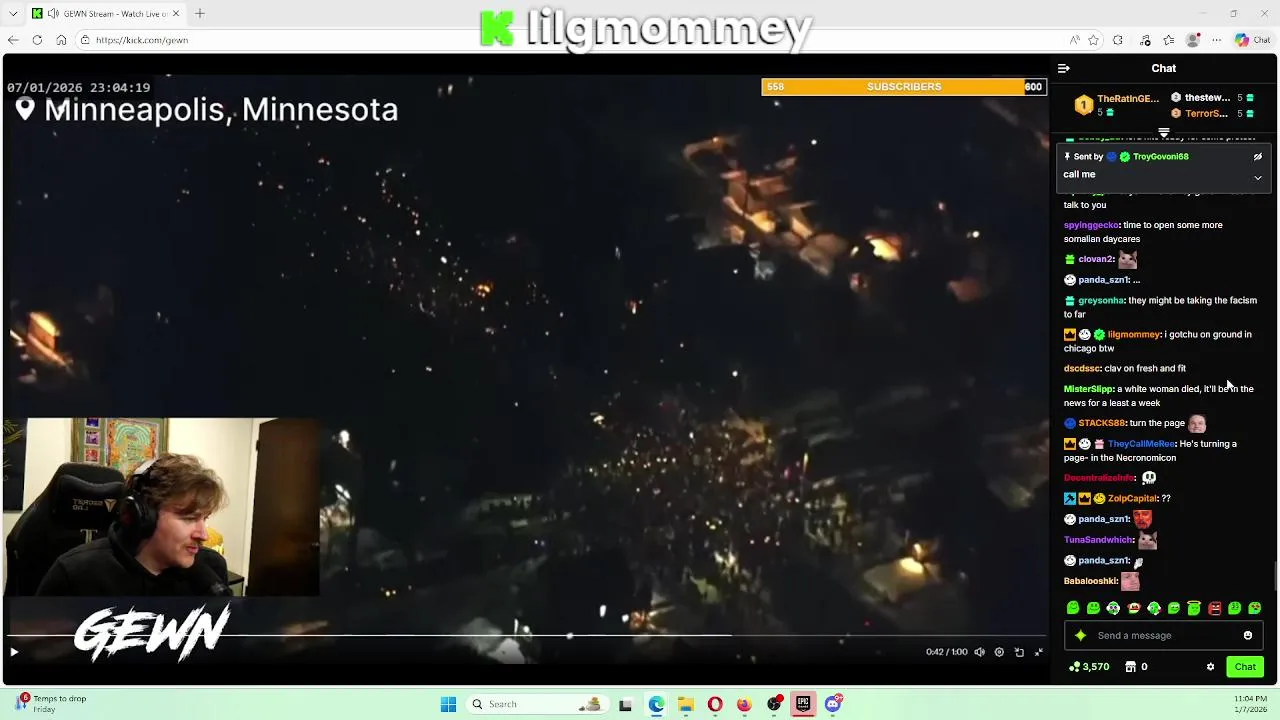Open the media control icon in toolbar

point(1145,40)
